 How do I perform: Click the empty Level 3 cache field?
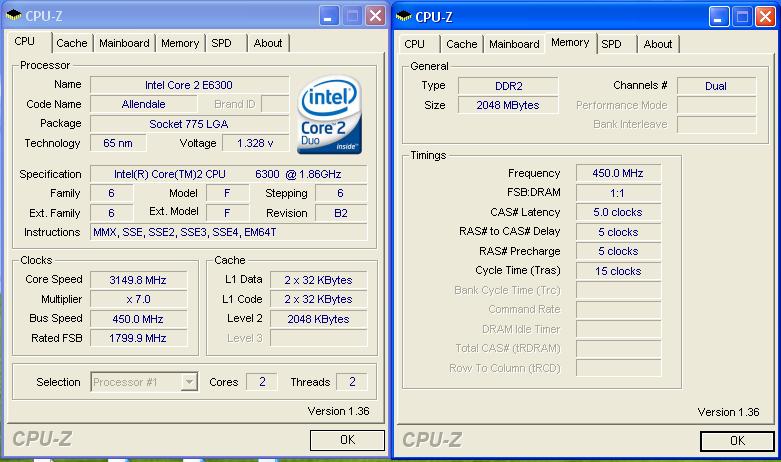318,338
